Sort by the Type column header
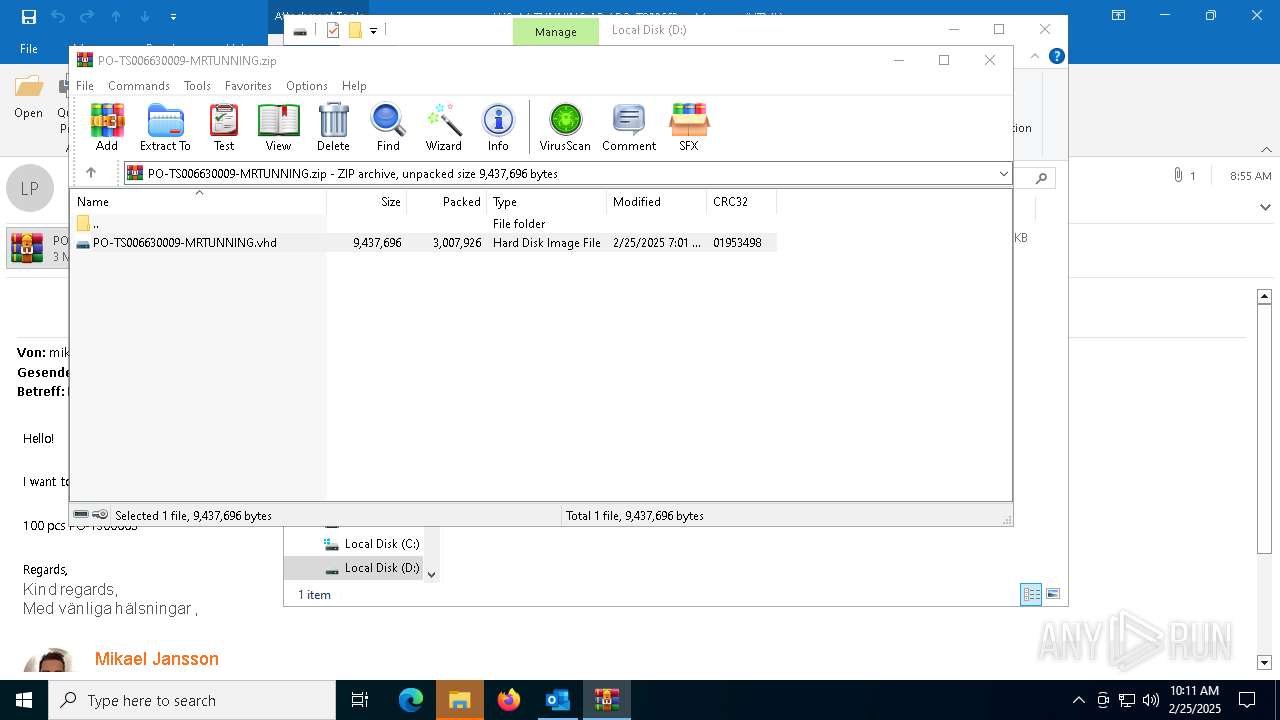 click(x=547, y=201)
